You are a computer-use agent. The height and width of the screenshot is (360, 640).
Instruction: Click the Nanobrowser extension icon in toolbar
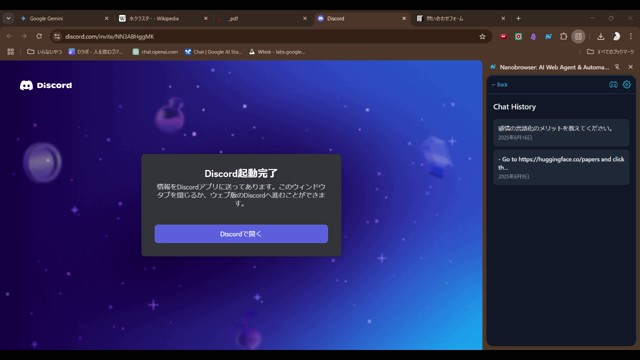tap(548, 37)
